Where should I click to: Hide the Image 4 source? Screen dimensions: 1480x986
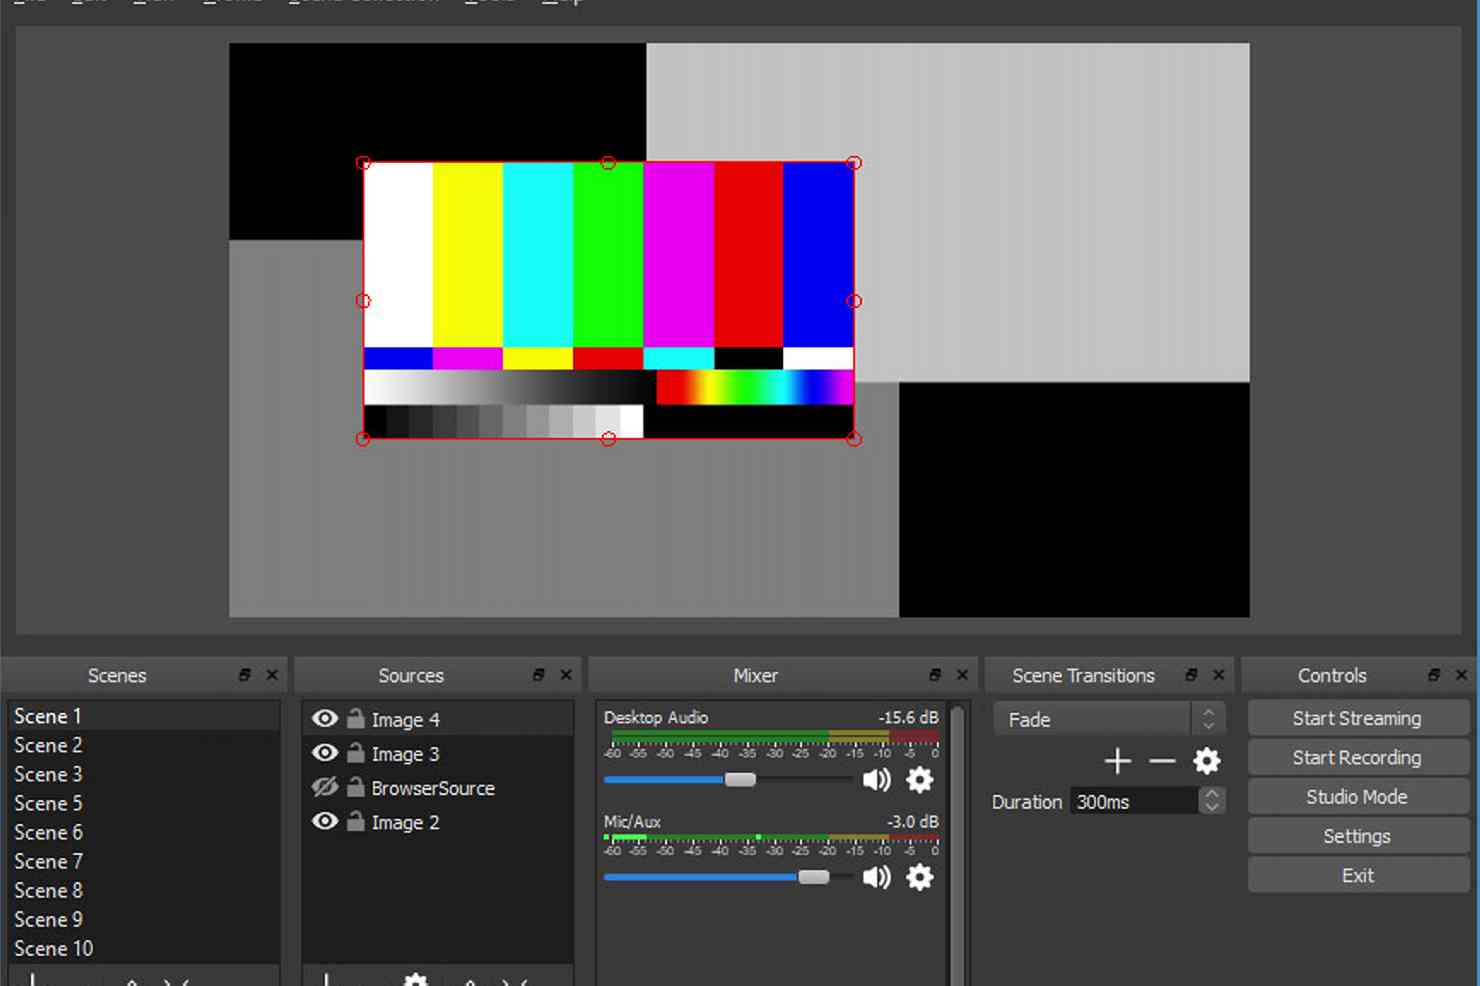click(325, 718)
